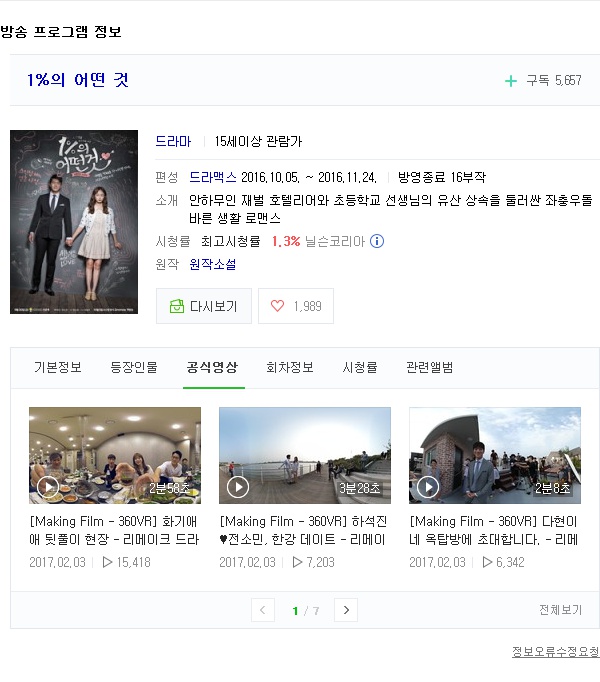Open the 기본정보 tab
The height and width of the screenshot is (682, 600).
58,367
